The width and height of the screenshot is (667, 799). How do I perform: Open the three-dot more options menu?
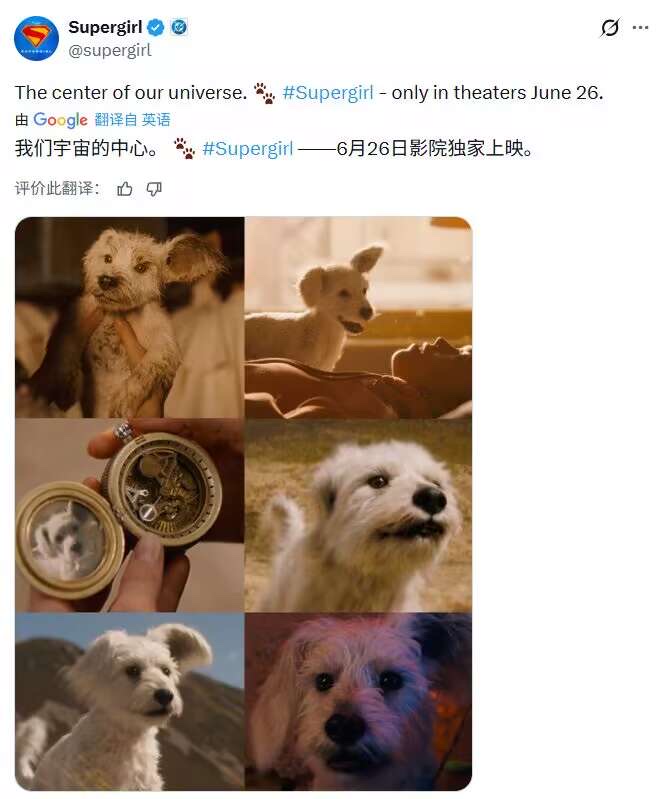640,28
